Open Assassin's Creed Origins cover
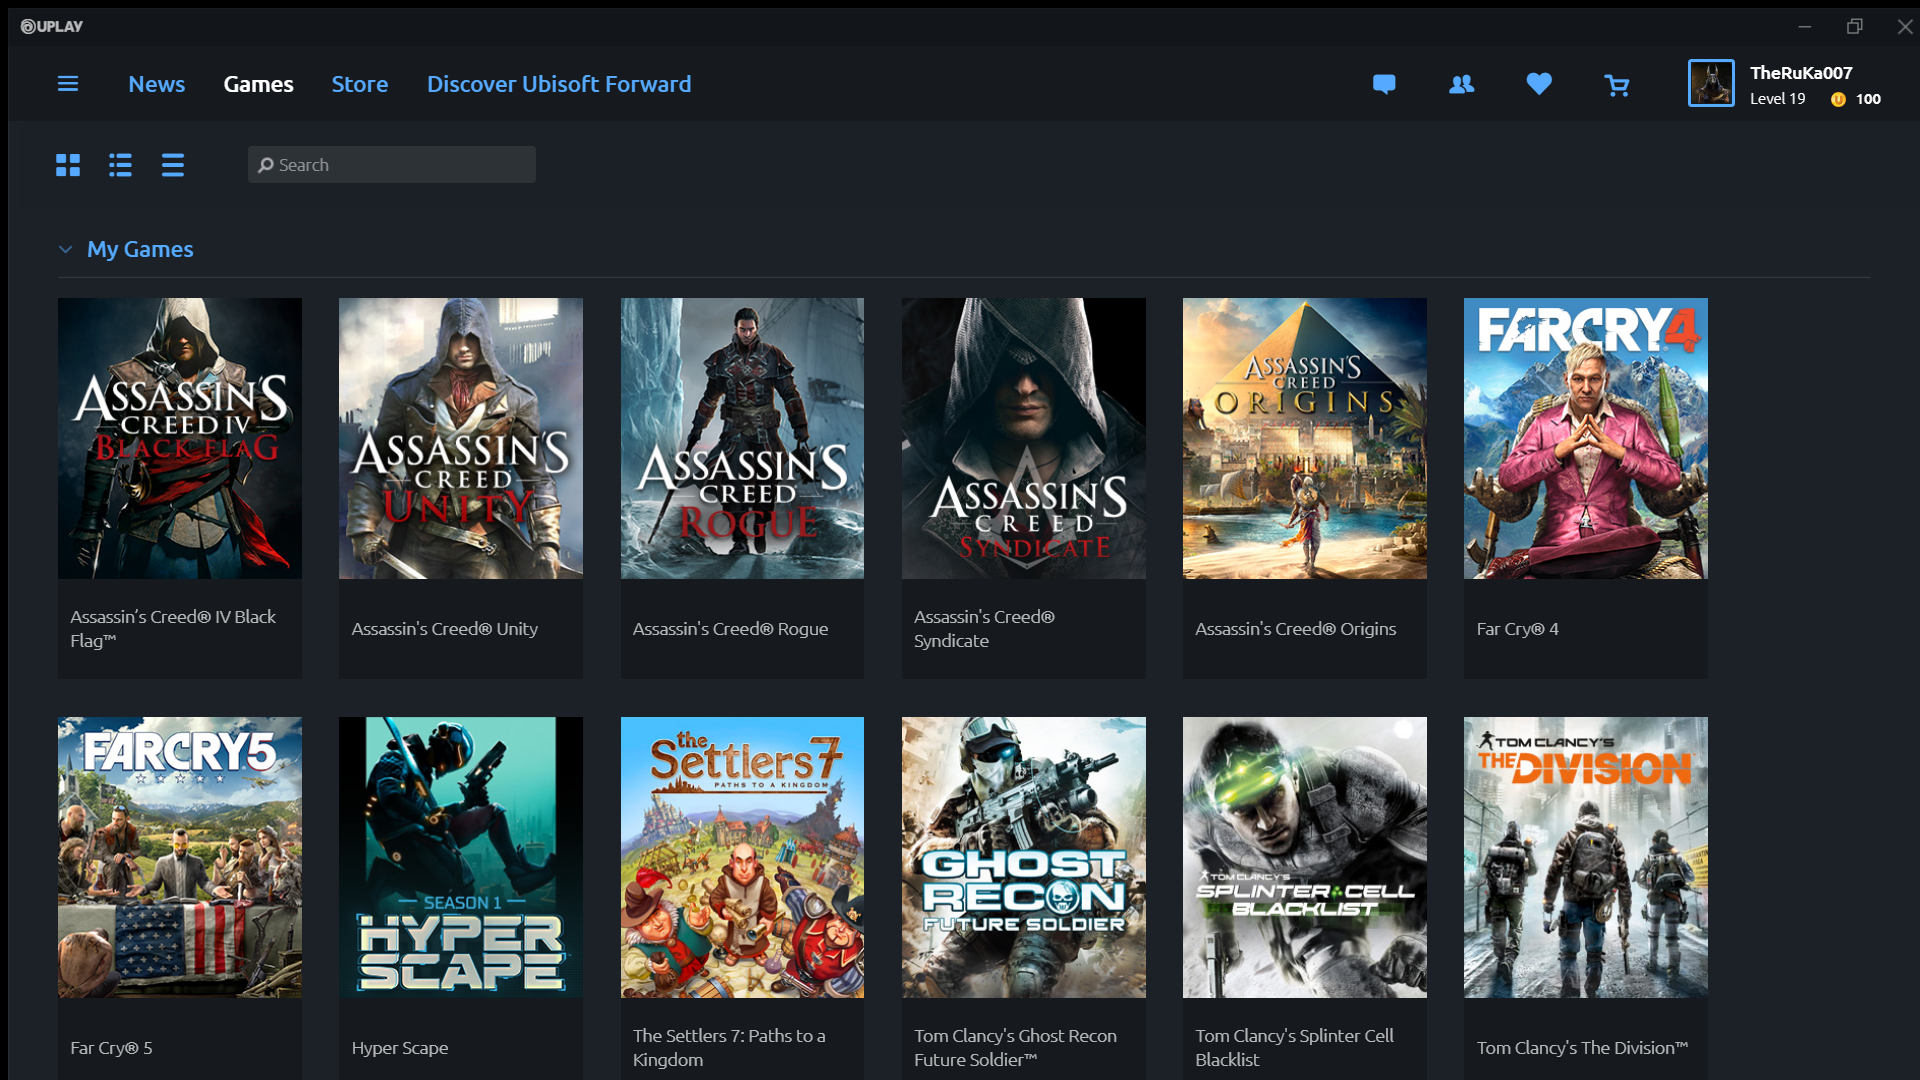1920x1080 pixels. click(1305, 438)
